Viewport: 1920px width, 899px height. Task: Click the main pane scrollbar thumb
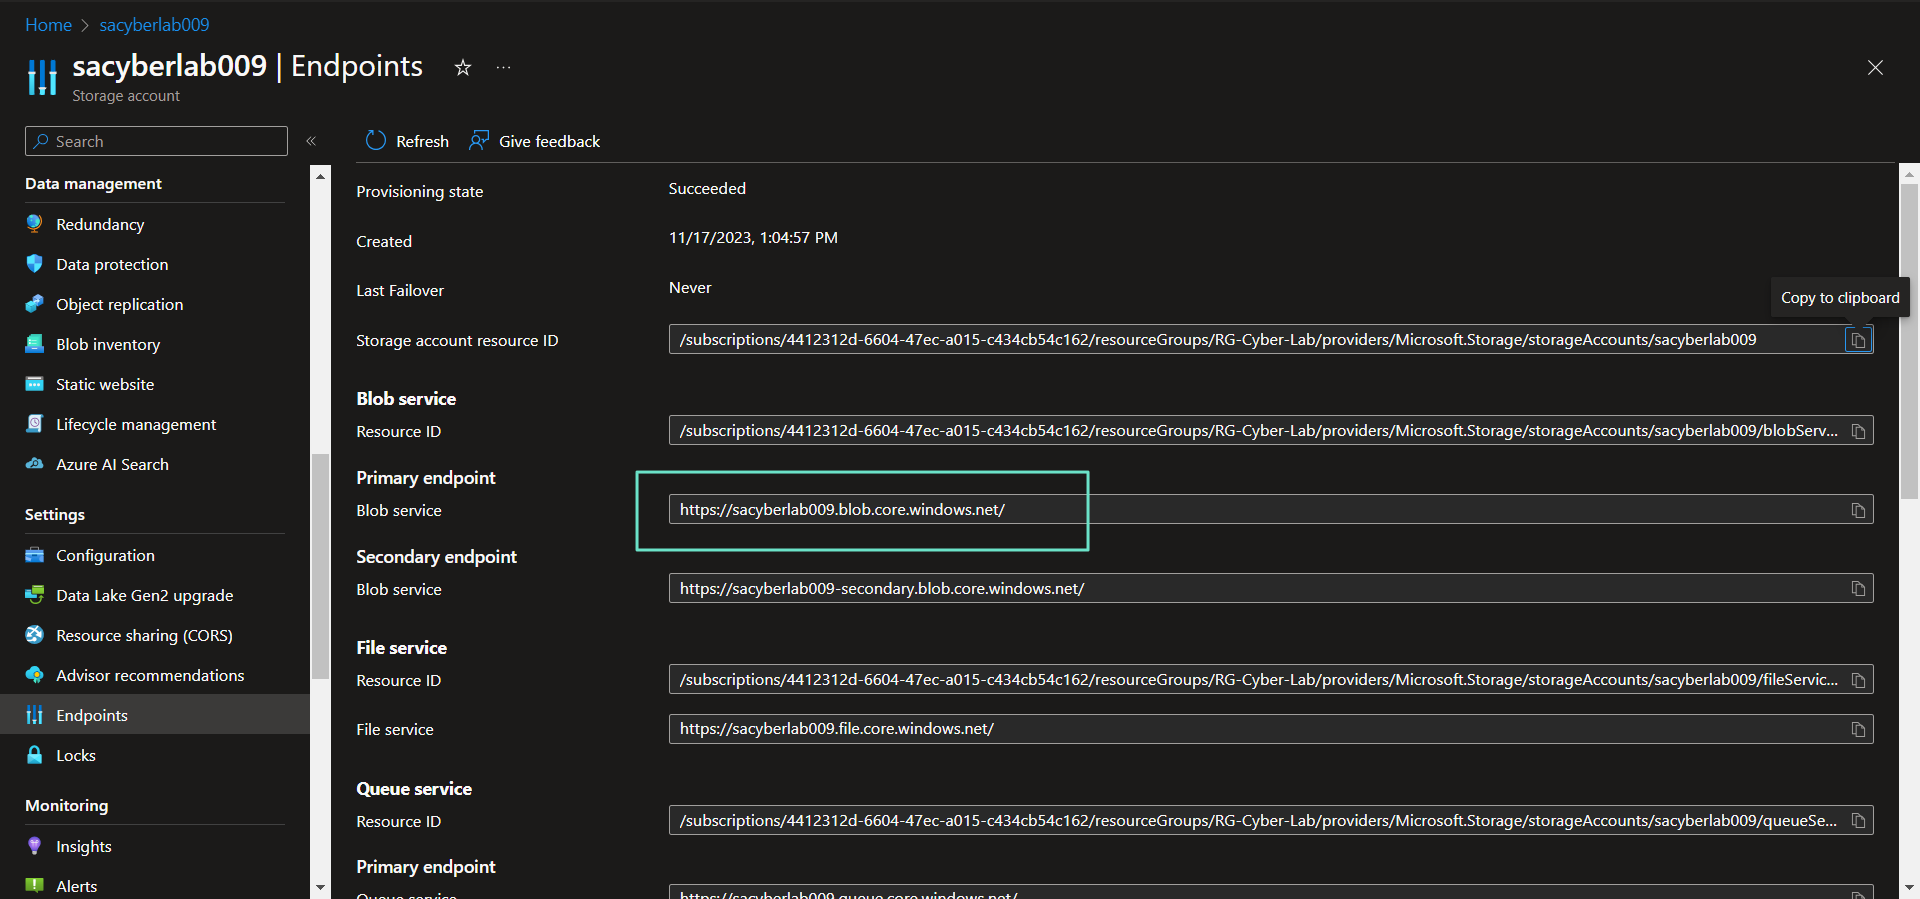(1909, 340)
